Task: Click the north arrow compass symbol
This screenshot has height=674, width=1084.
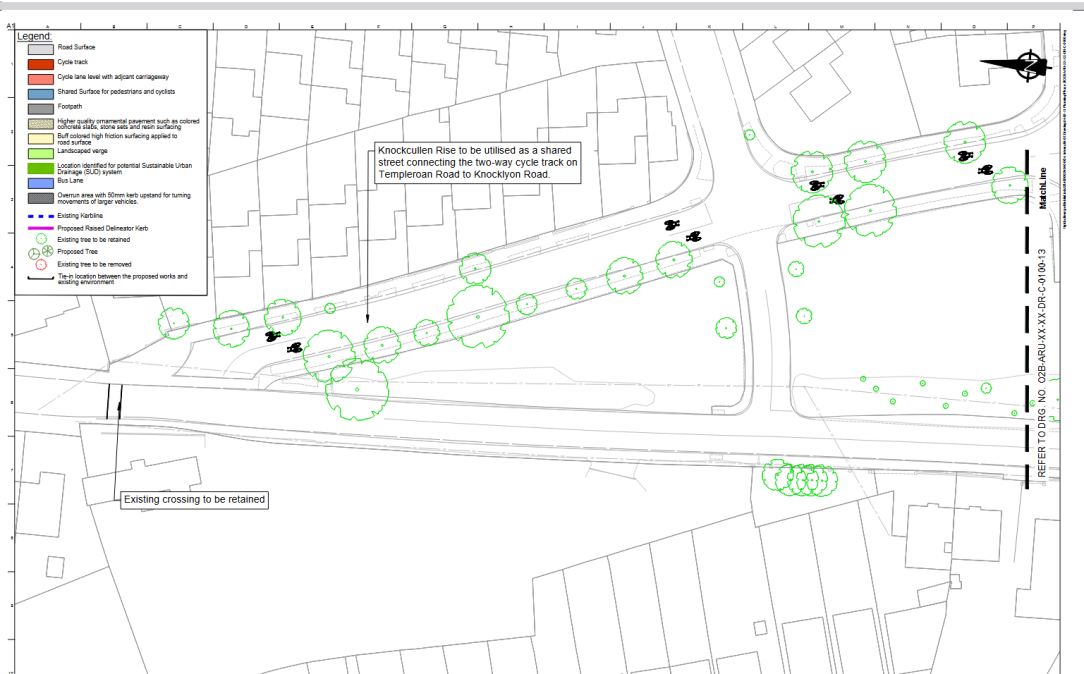Action: [x=1018, y=65]
